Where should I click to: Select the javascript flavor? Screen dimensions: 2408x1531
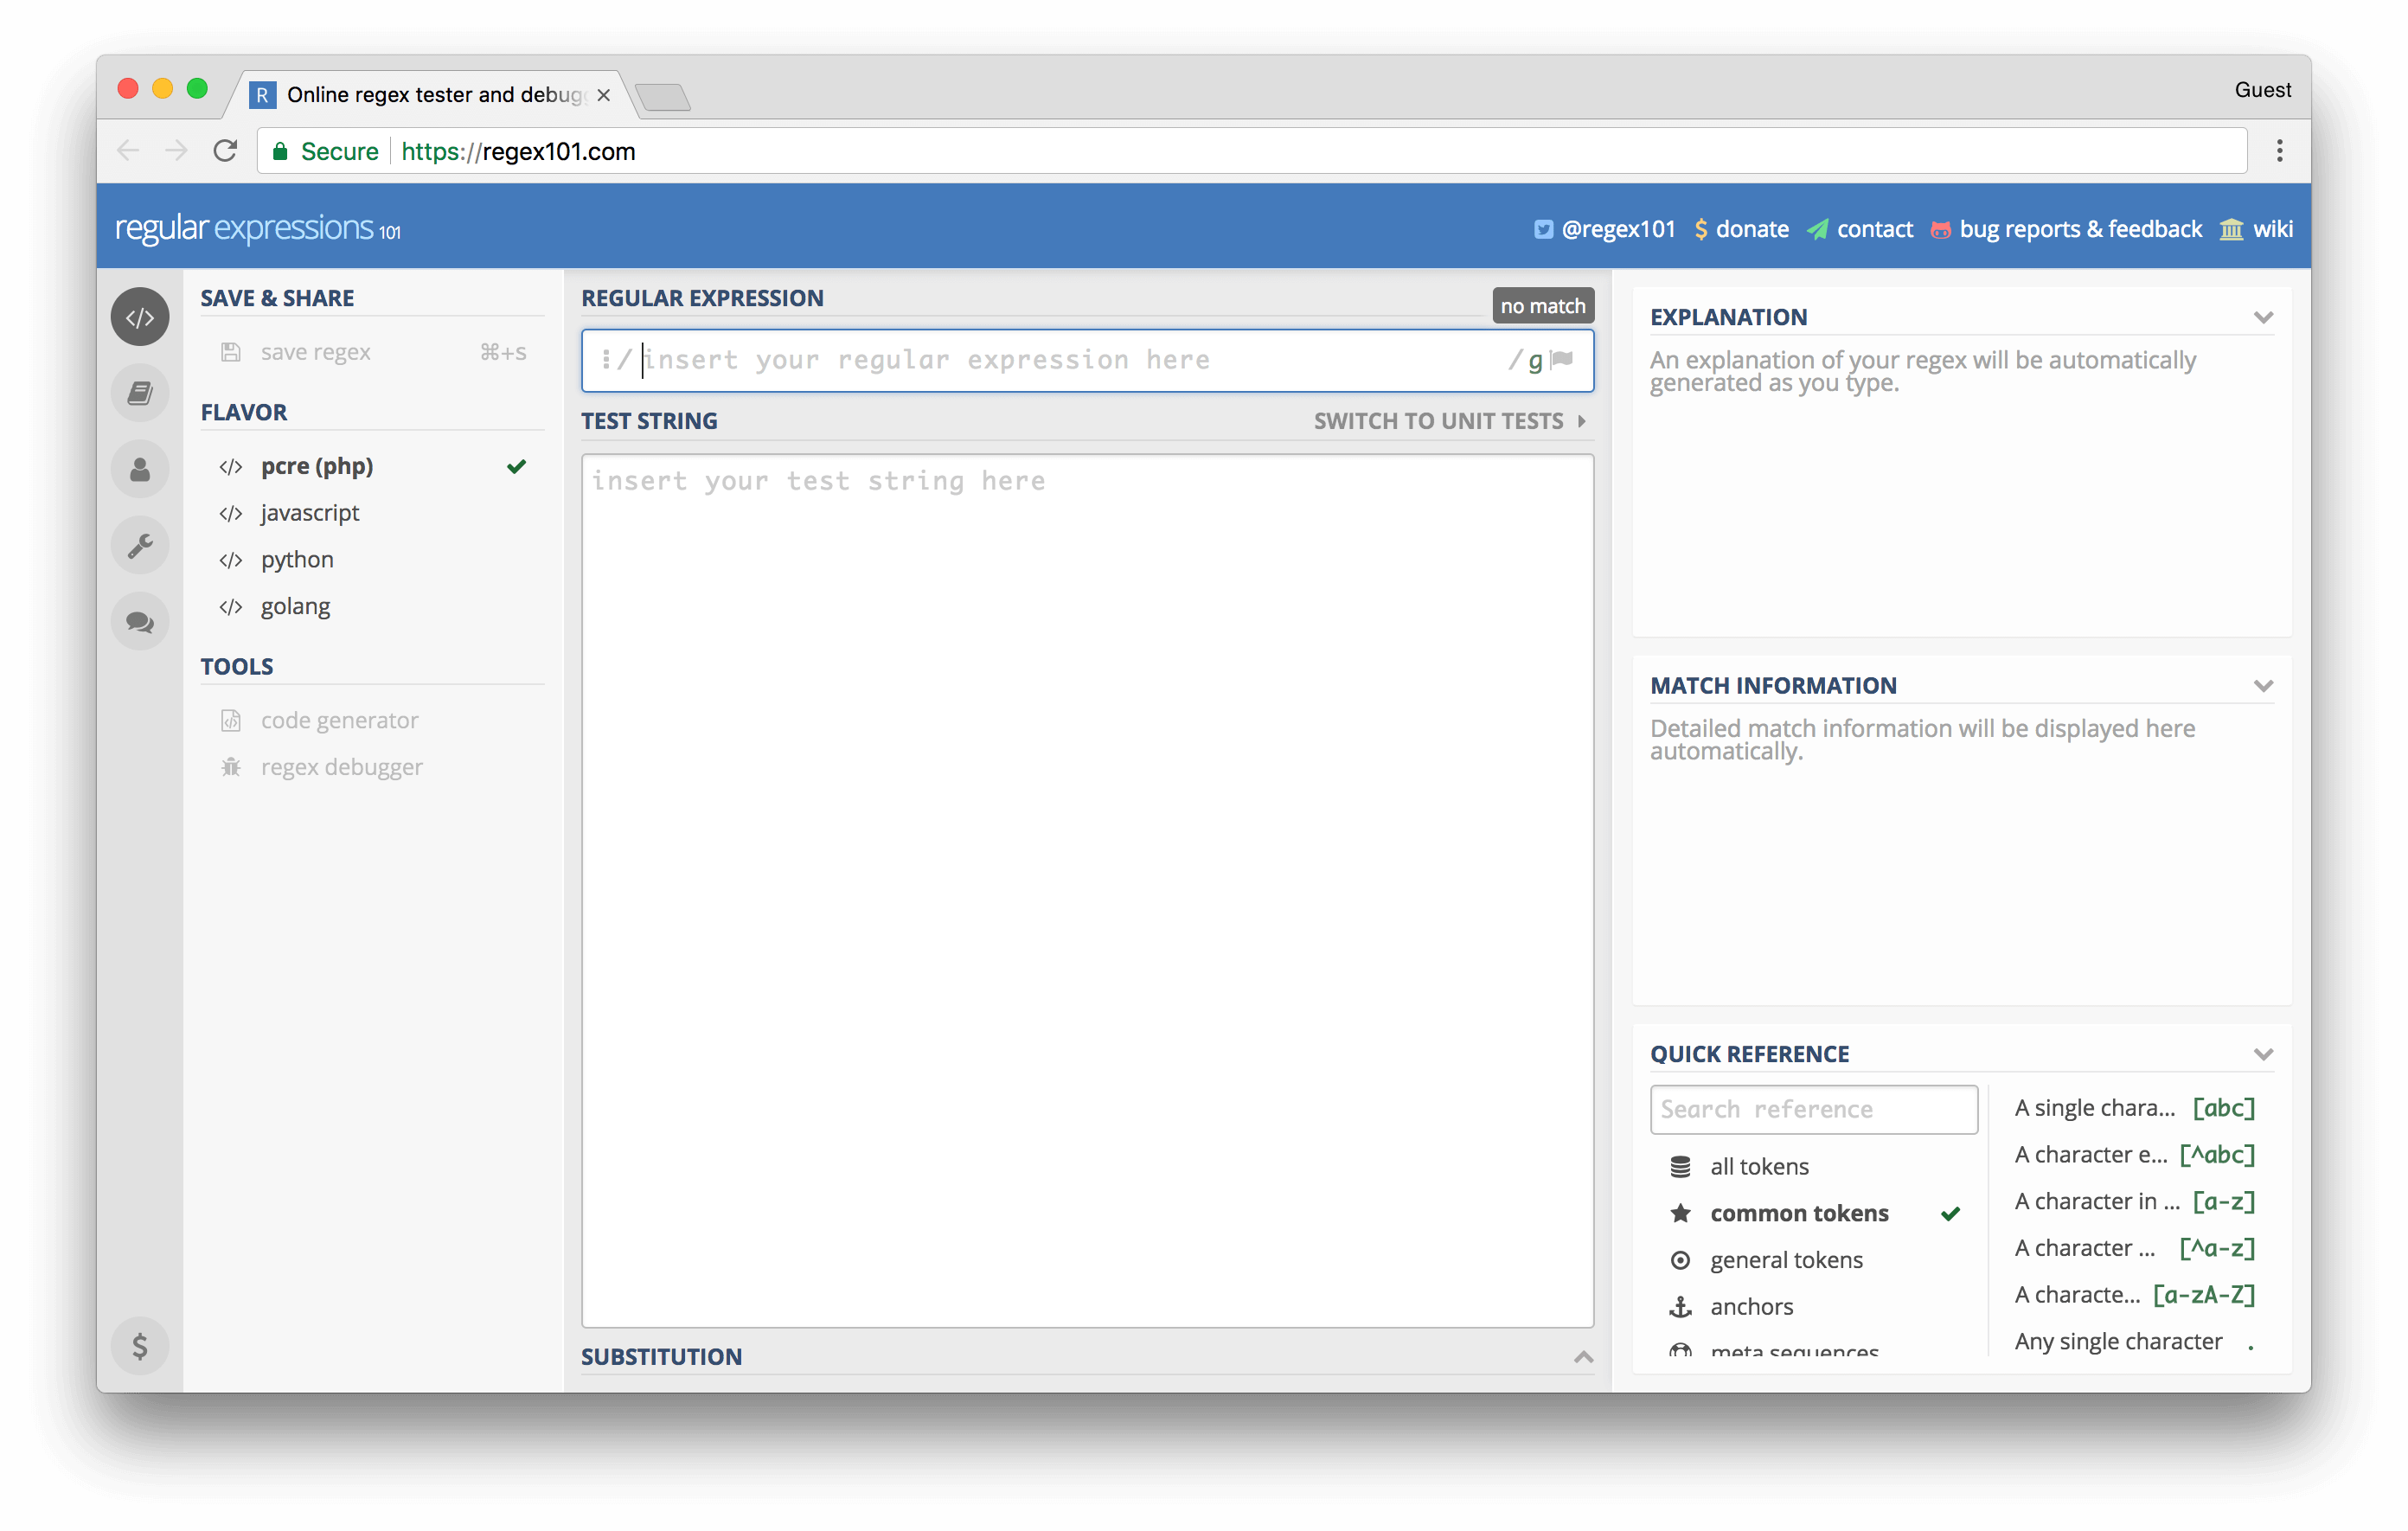309,513
